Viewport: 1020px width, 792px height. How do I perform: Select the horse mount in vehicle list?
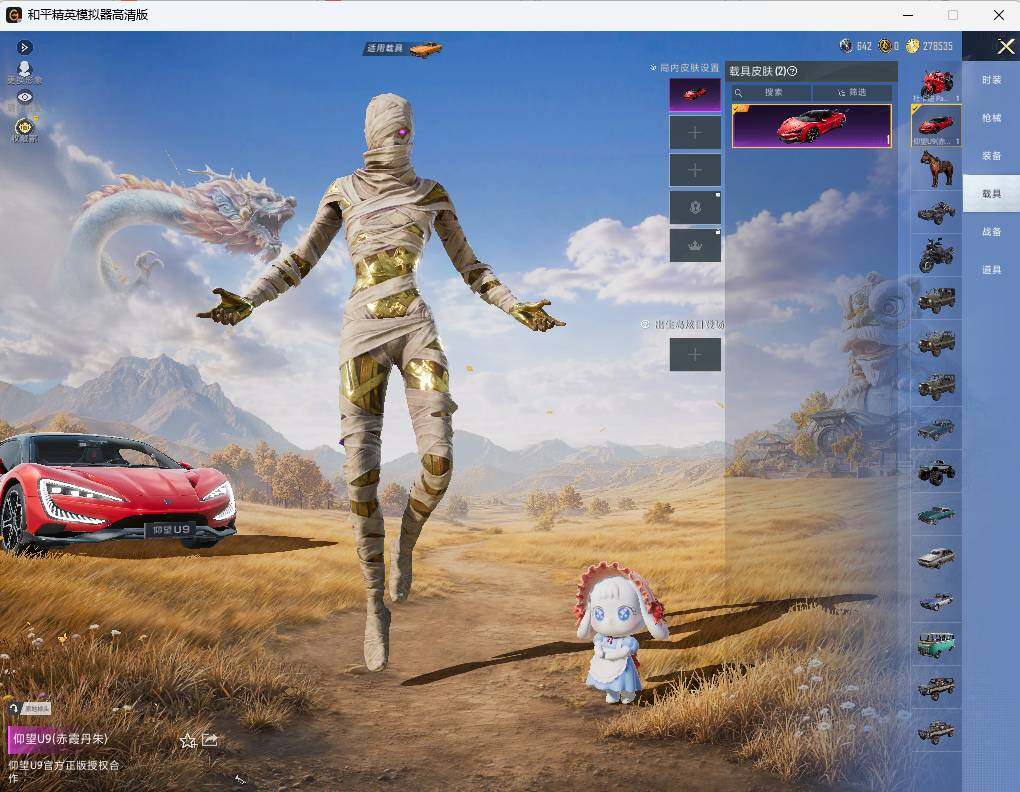click(937, 168)
